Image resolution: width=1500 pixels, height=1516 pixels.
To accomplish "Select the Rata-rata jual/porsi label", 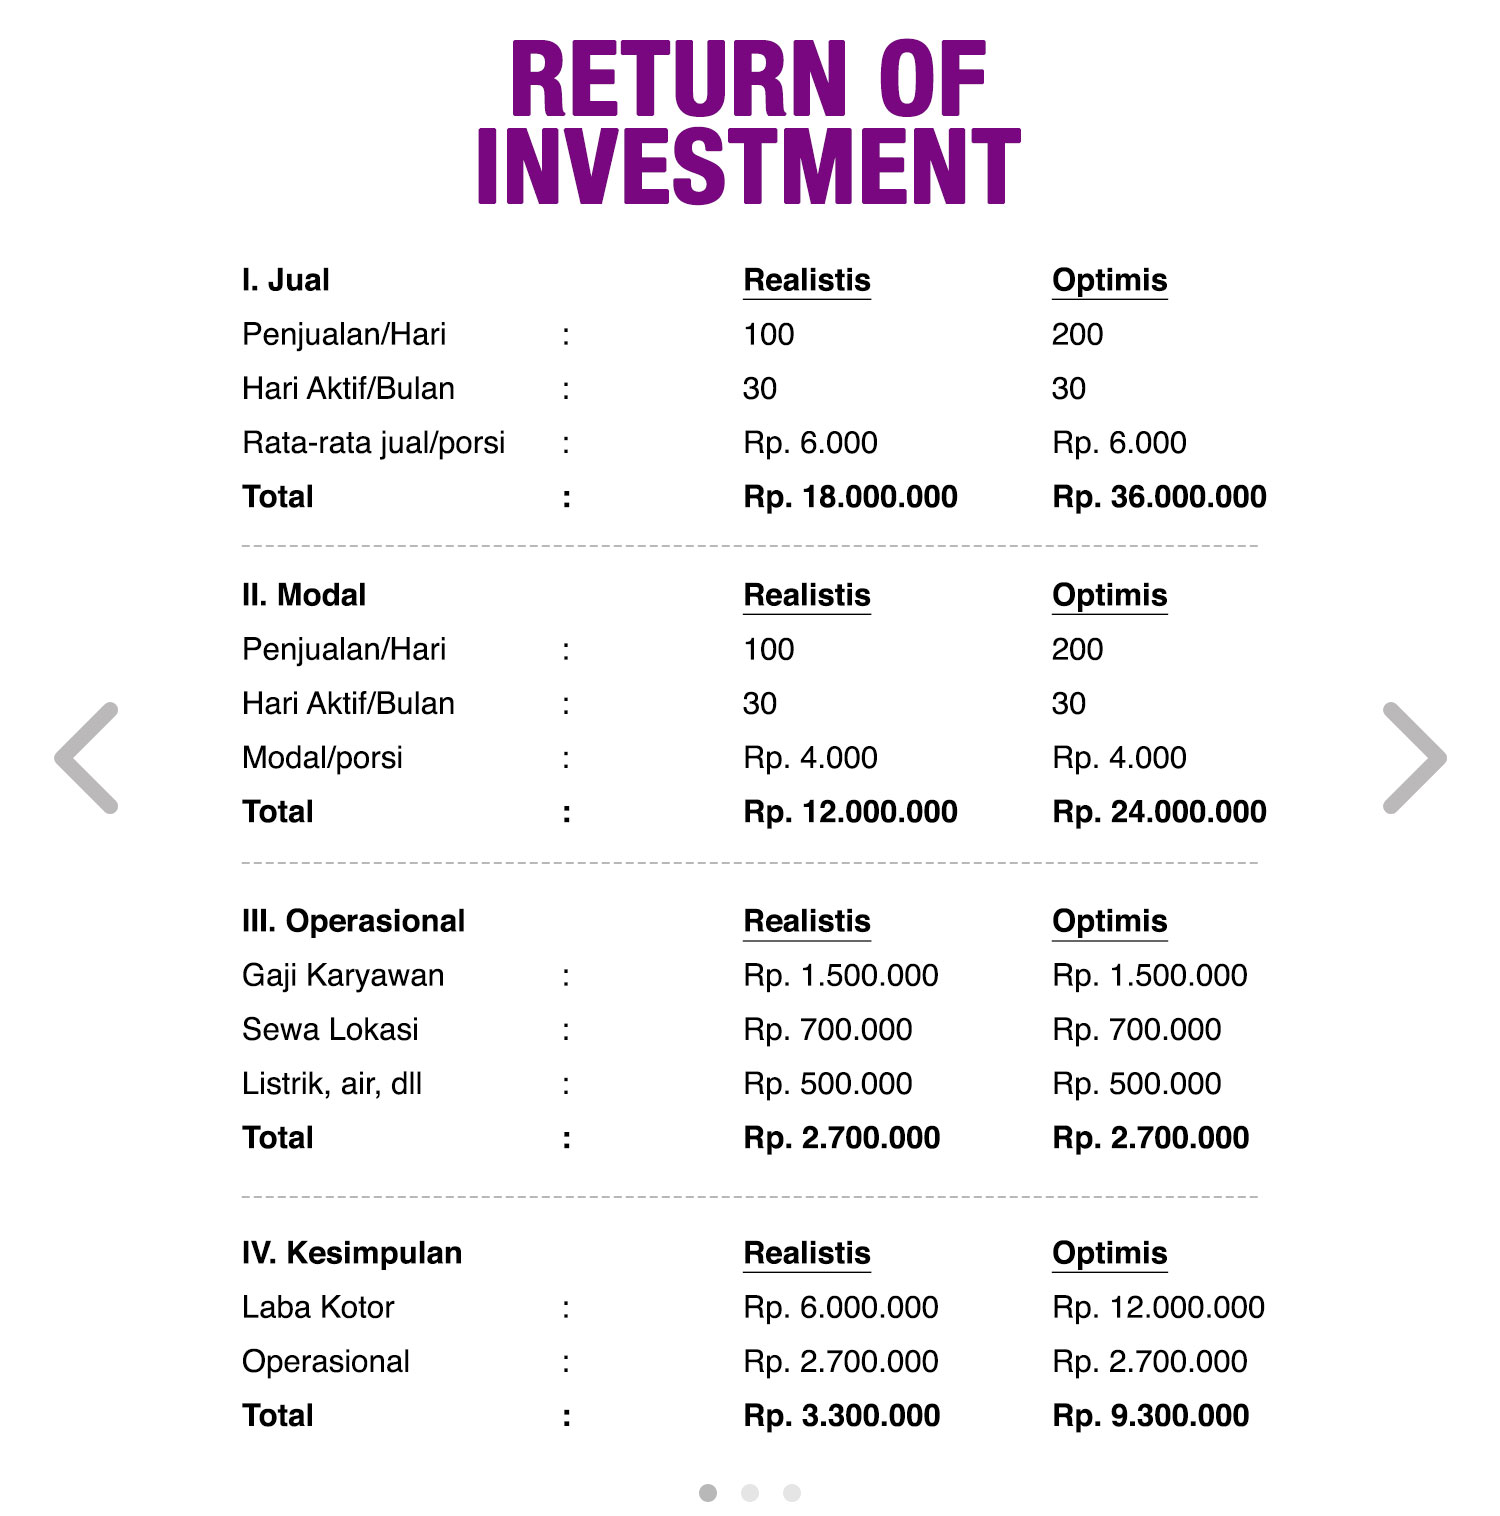I will pyautogui.click(x=373, y=443).
